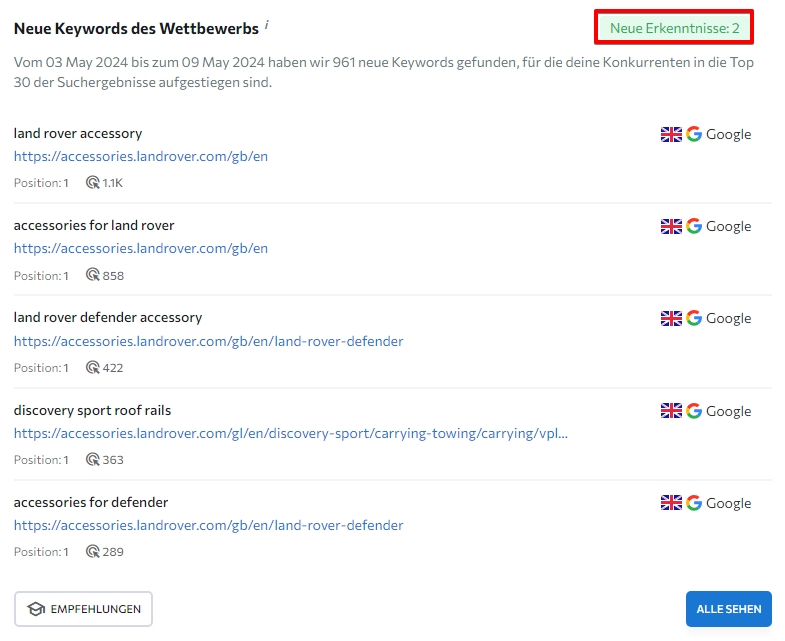The image size is (785, 641).
Task: Click graduation cap icon in Empfehlungen button
Action: pyautogui.click(x=36, y=609)
